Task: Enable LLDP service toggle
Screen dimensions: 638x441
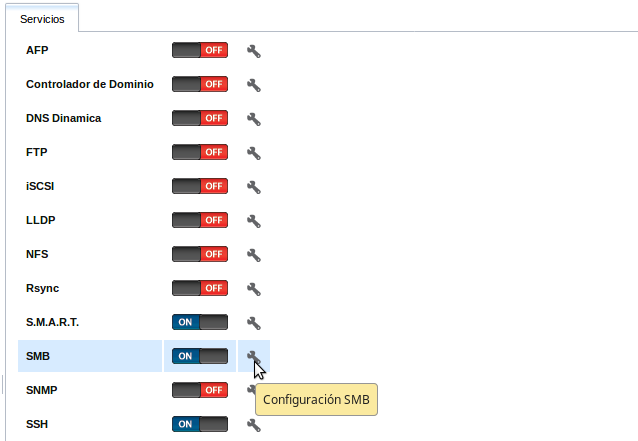Action: point(200,220)
